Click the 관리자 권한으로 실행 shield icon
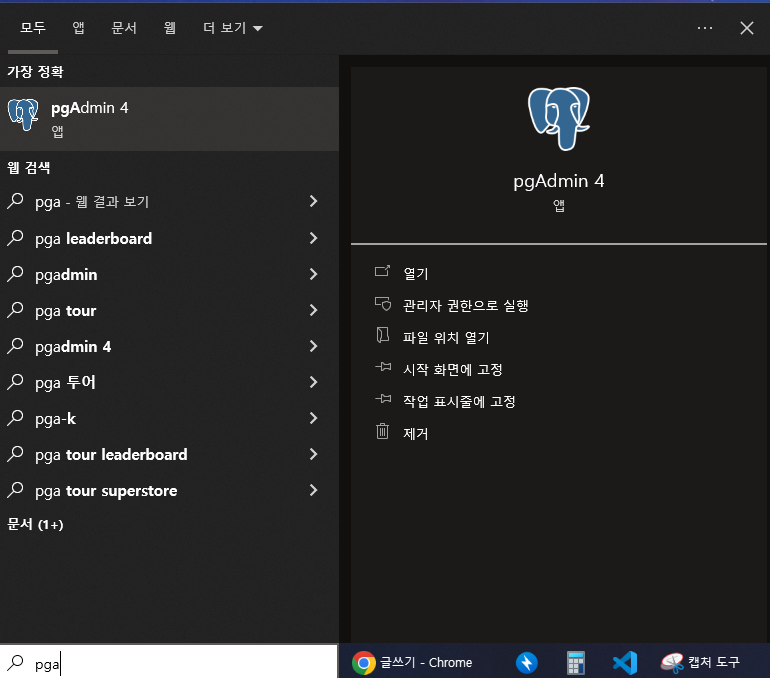This screenshot has width=770, height=678. (383, 303)
